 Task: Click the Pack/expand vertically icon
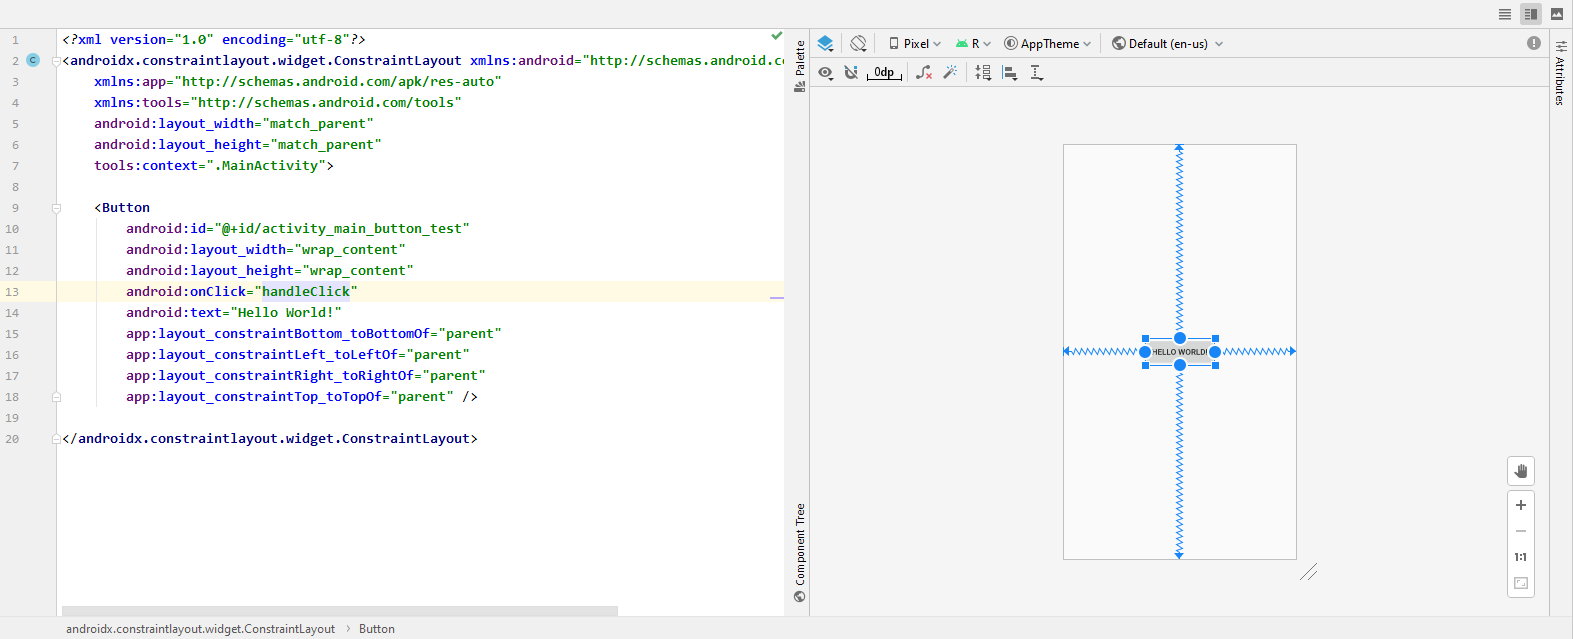coord(983,72)
